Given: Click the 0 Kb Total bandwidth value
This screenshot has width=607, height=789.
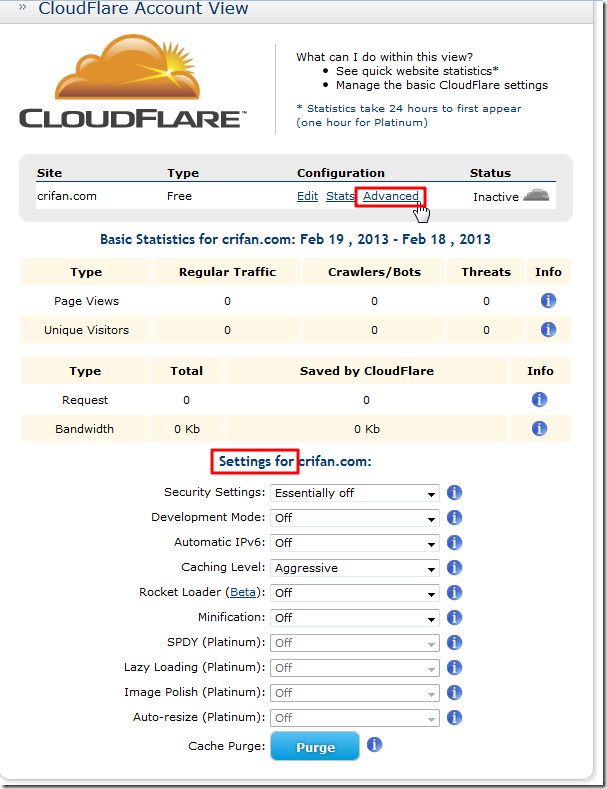Looking at the screenshot, I should pos(187,429).
